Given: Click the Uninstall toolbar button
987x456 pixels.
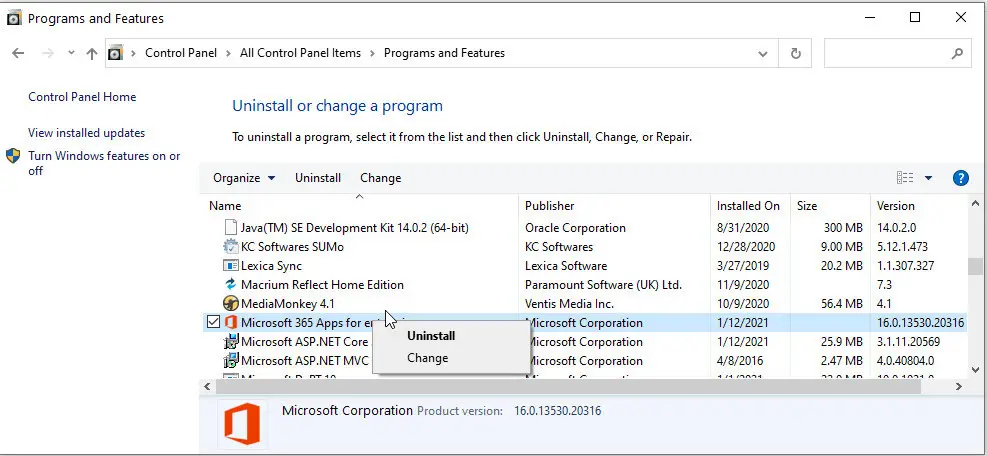Looking at the screenshot, I should pos(318,178).
